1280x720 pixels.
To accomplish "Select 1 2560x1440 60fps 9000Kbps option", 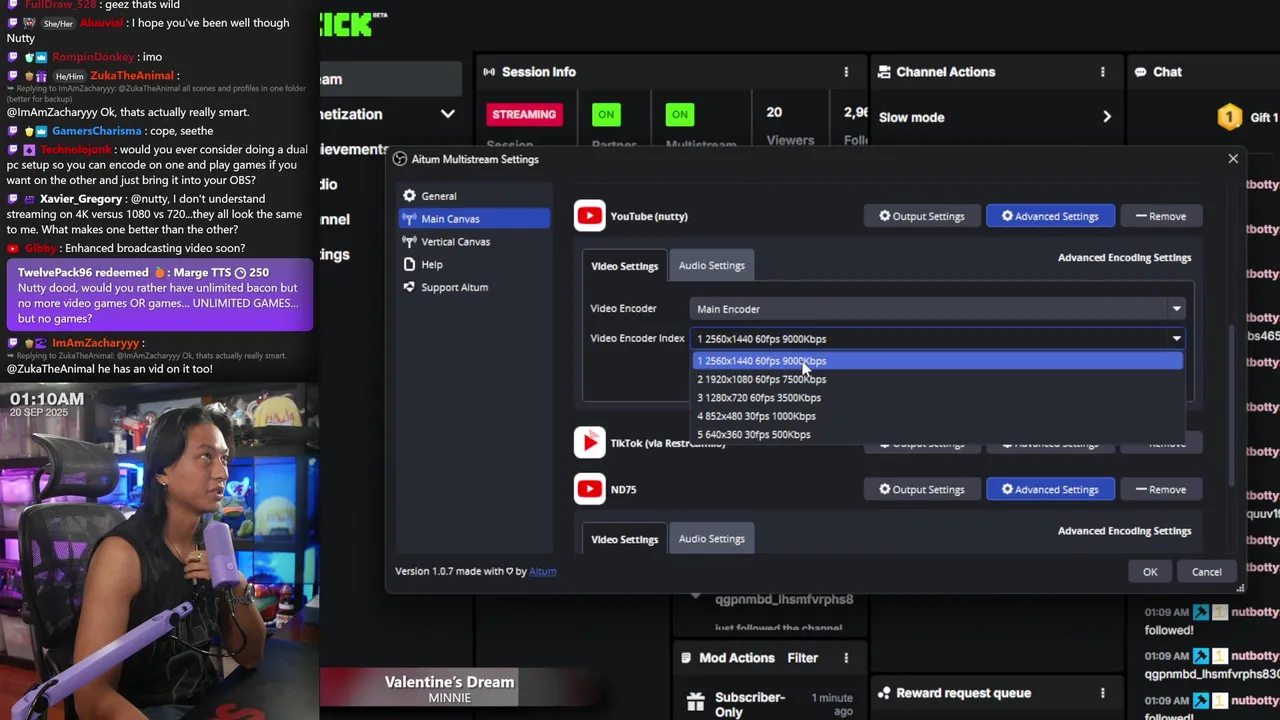I will [937, 361].
